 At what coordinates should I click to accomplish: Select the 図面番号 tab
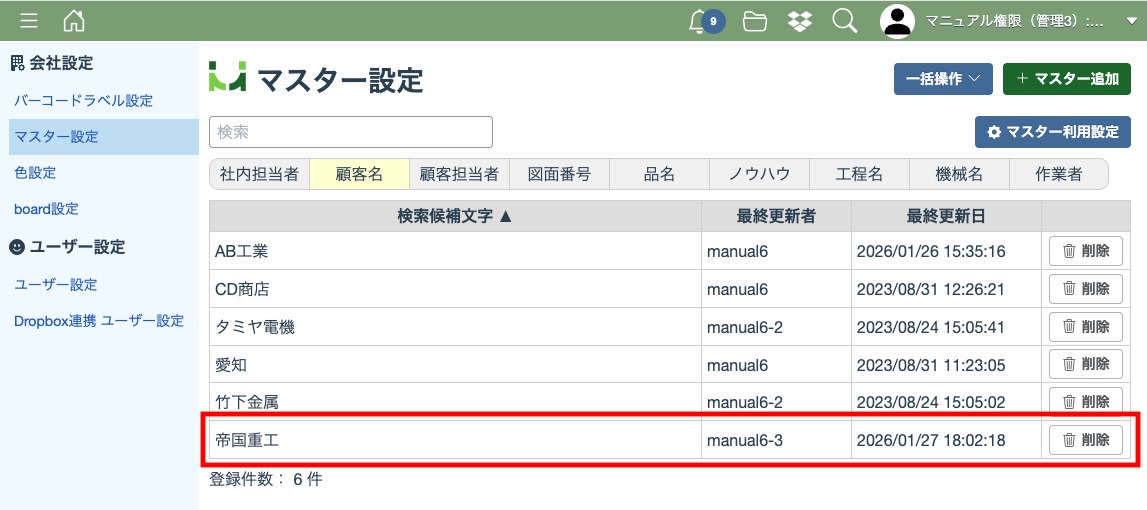pos(559,174)
